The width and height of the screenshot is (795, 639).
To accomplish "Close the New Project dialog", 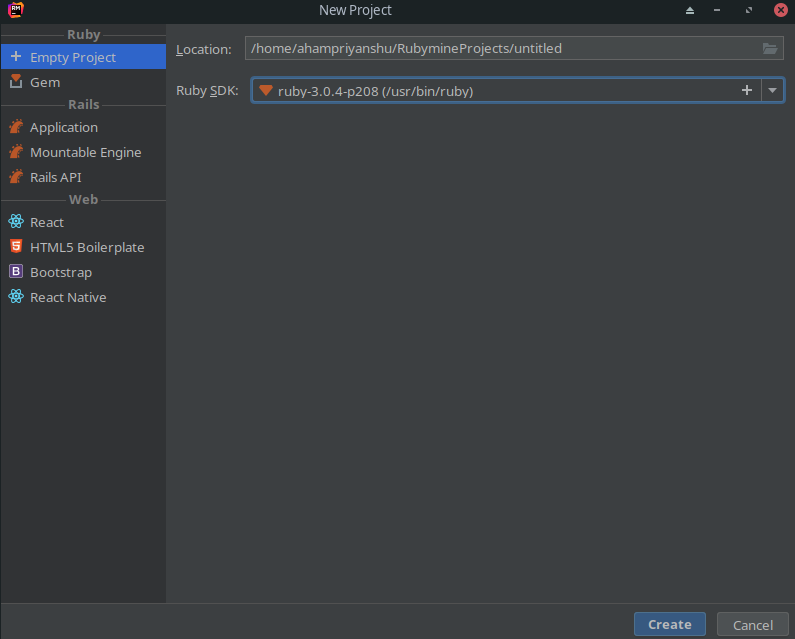I will (781, 10).
